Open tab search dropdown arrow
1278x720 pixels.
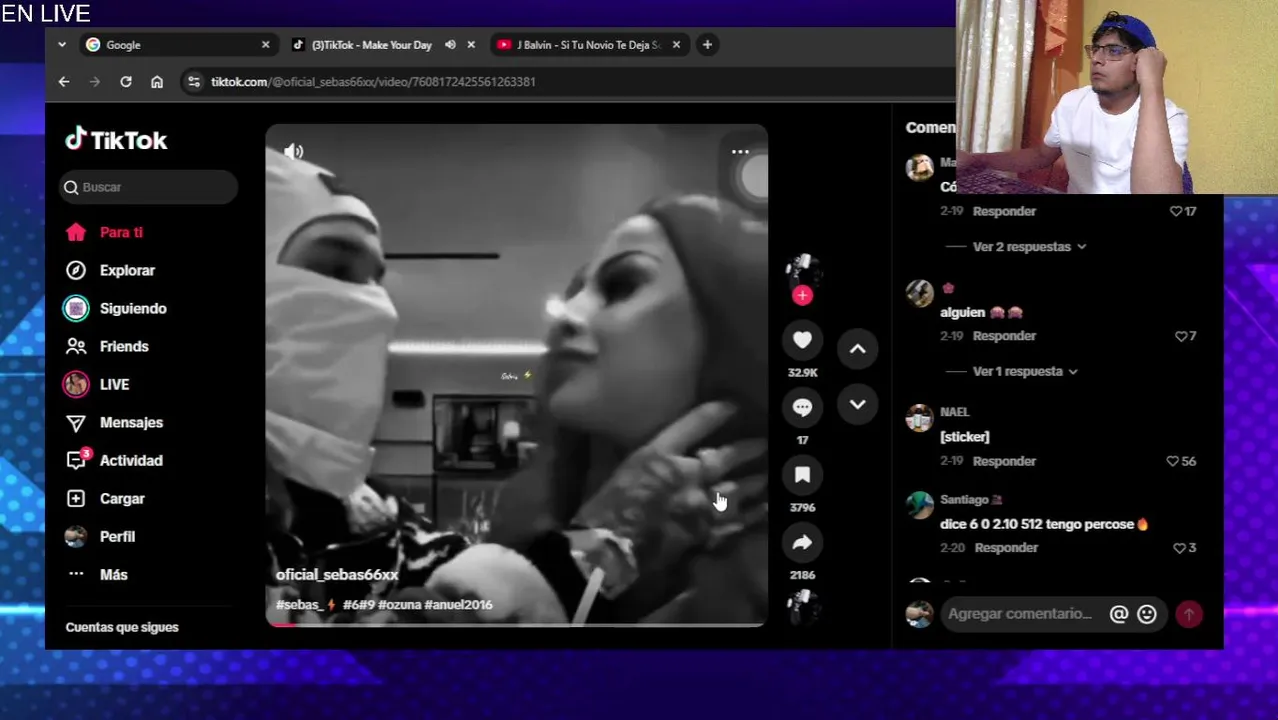tap(62, 45)
